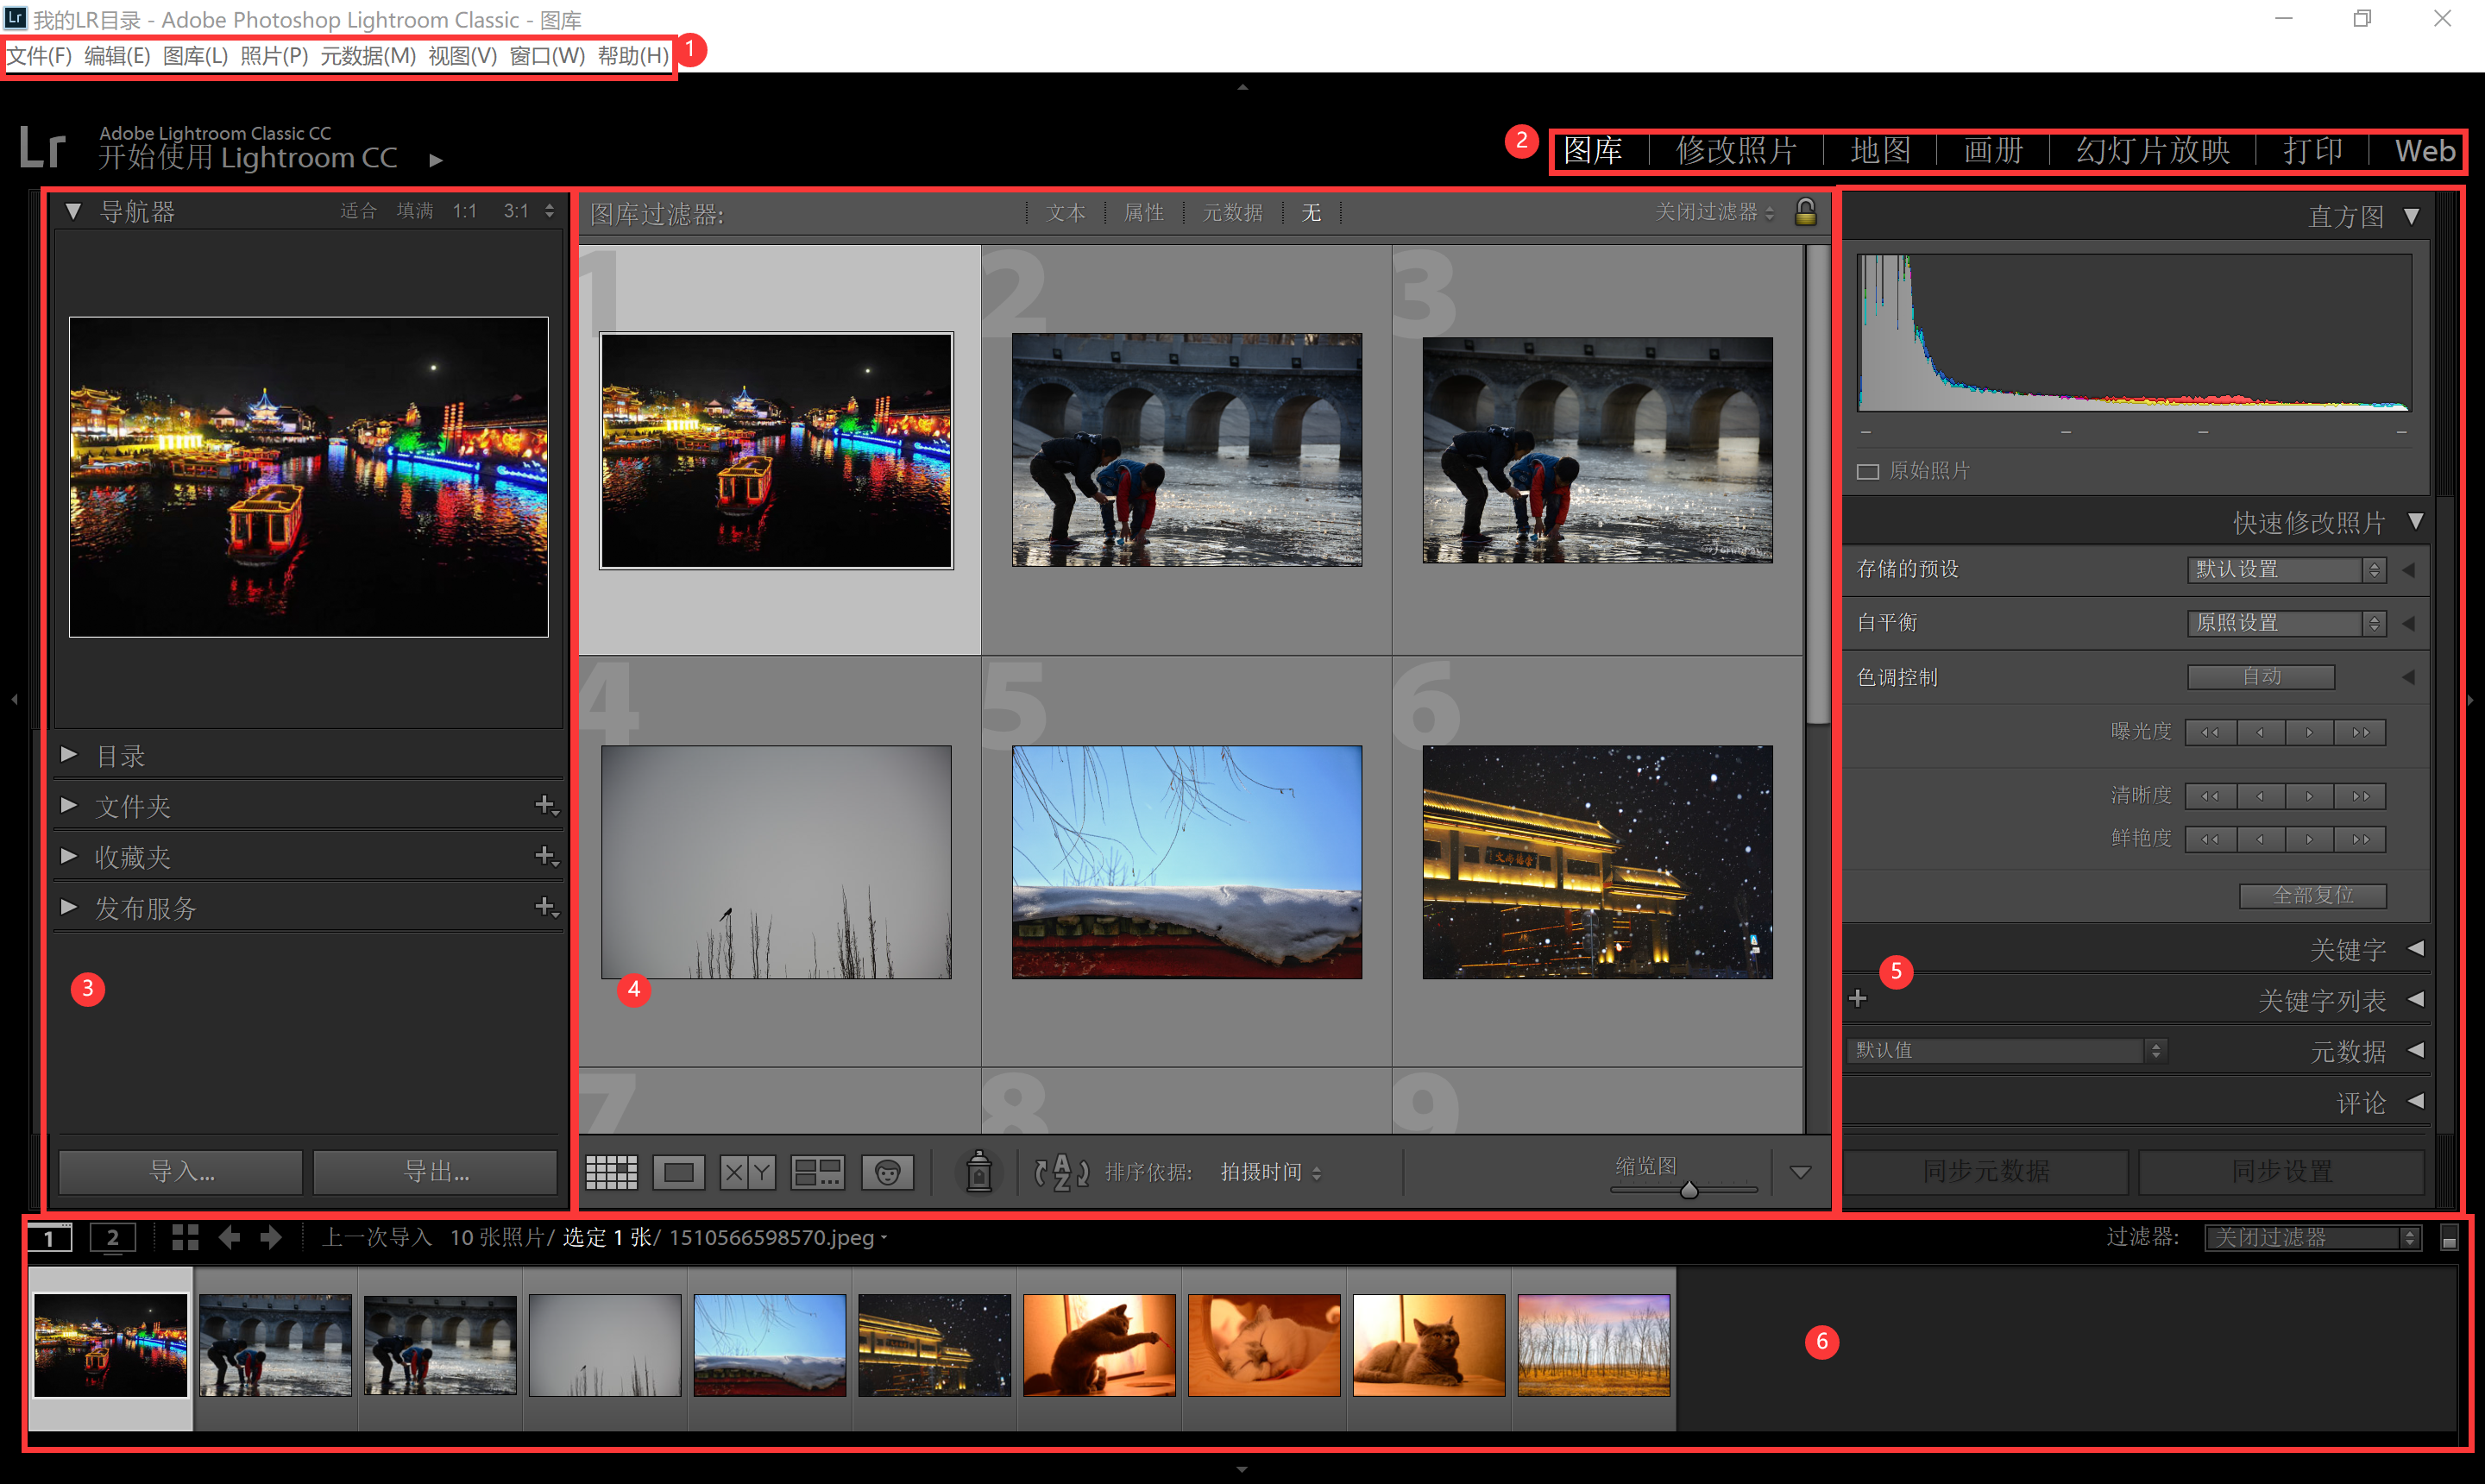Open 白平衡 dropdown 原照设置
The image size is (2485, 1484).
tap(2287, 623)
